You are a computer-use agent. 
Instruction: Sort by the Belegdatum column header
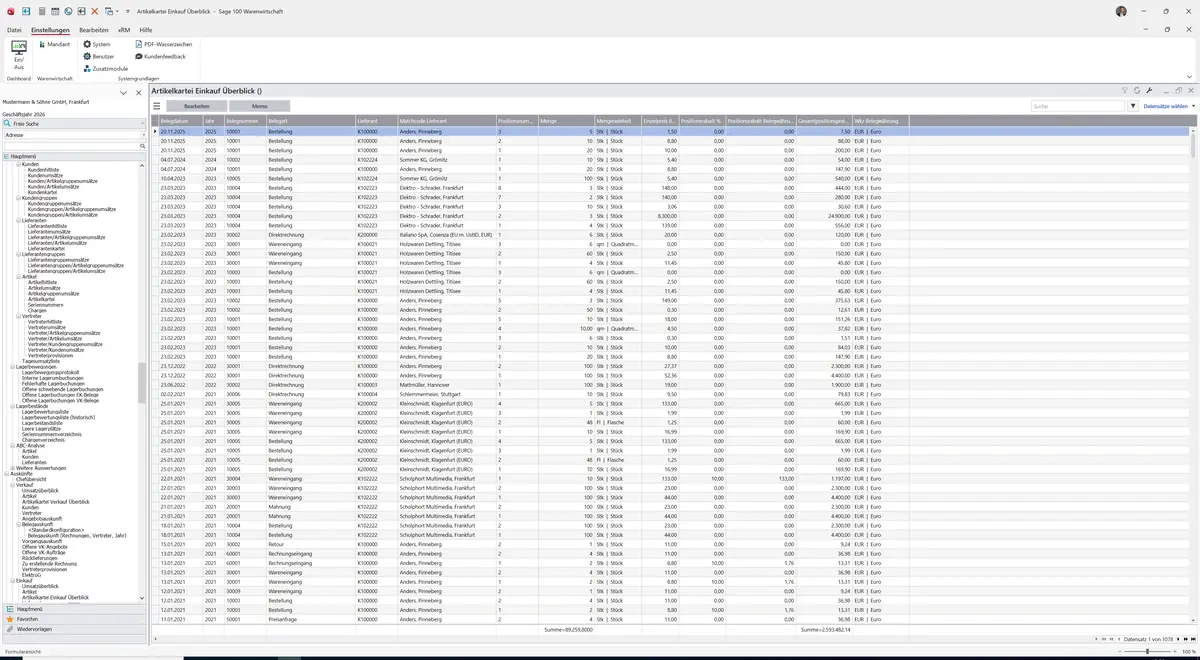pyautogui.click(x=180, y=121)
